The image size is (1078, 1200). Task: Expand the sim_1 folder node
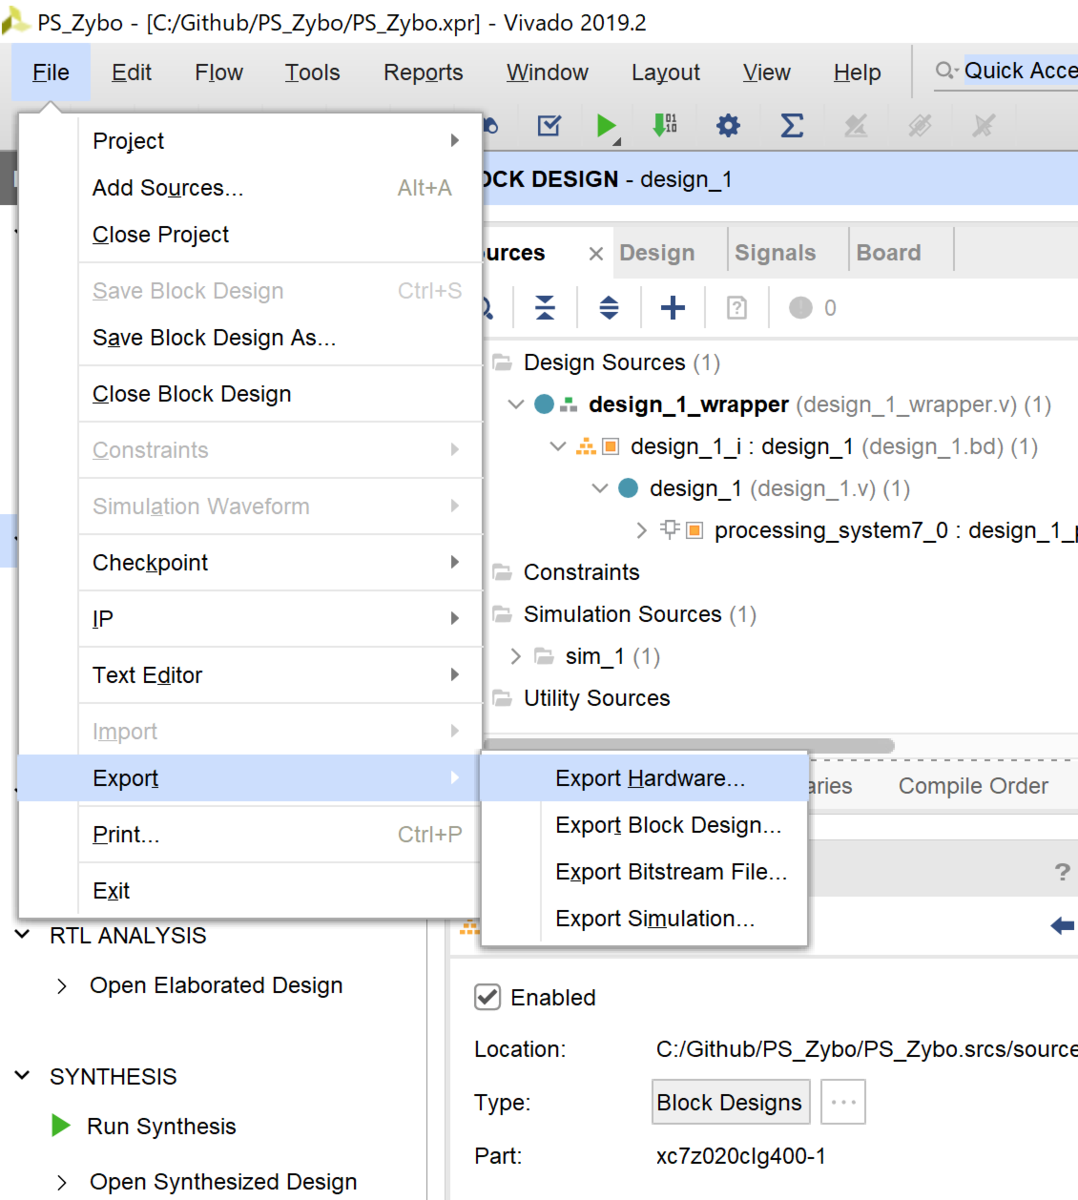(515, 656)
